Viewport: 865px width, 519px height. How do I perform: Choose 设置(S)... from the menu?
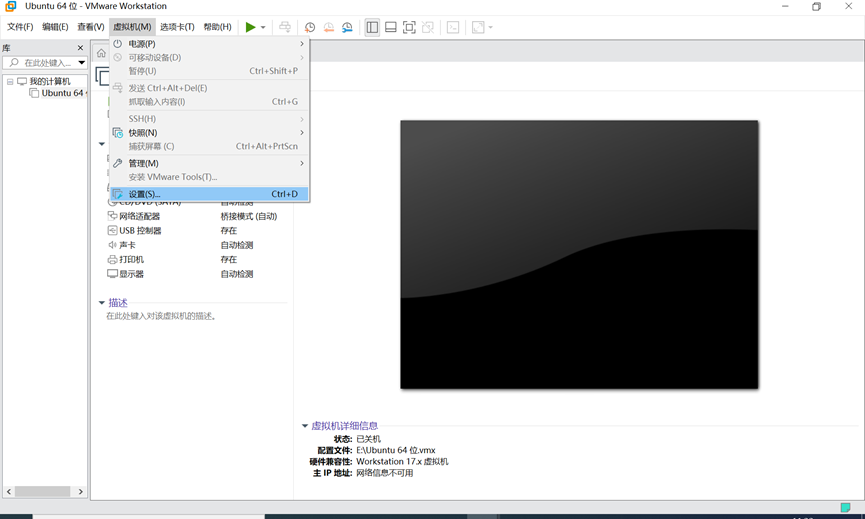tap(209, 194)
